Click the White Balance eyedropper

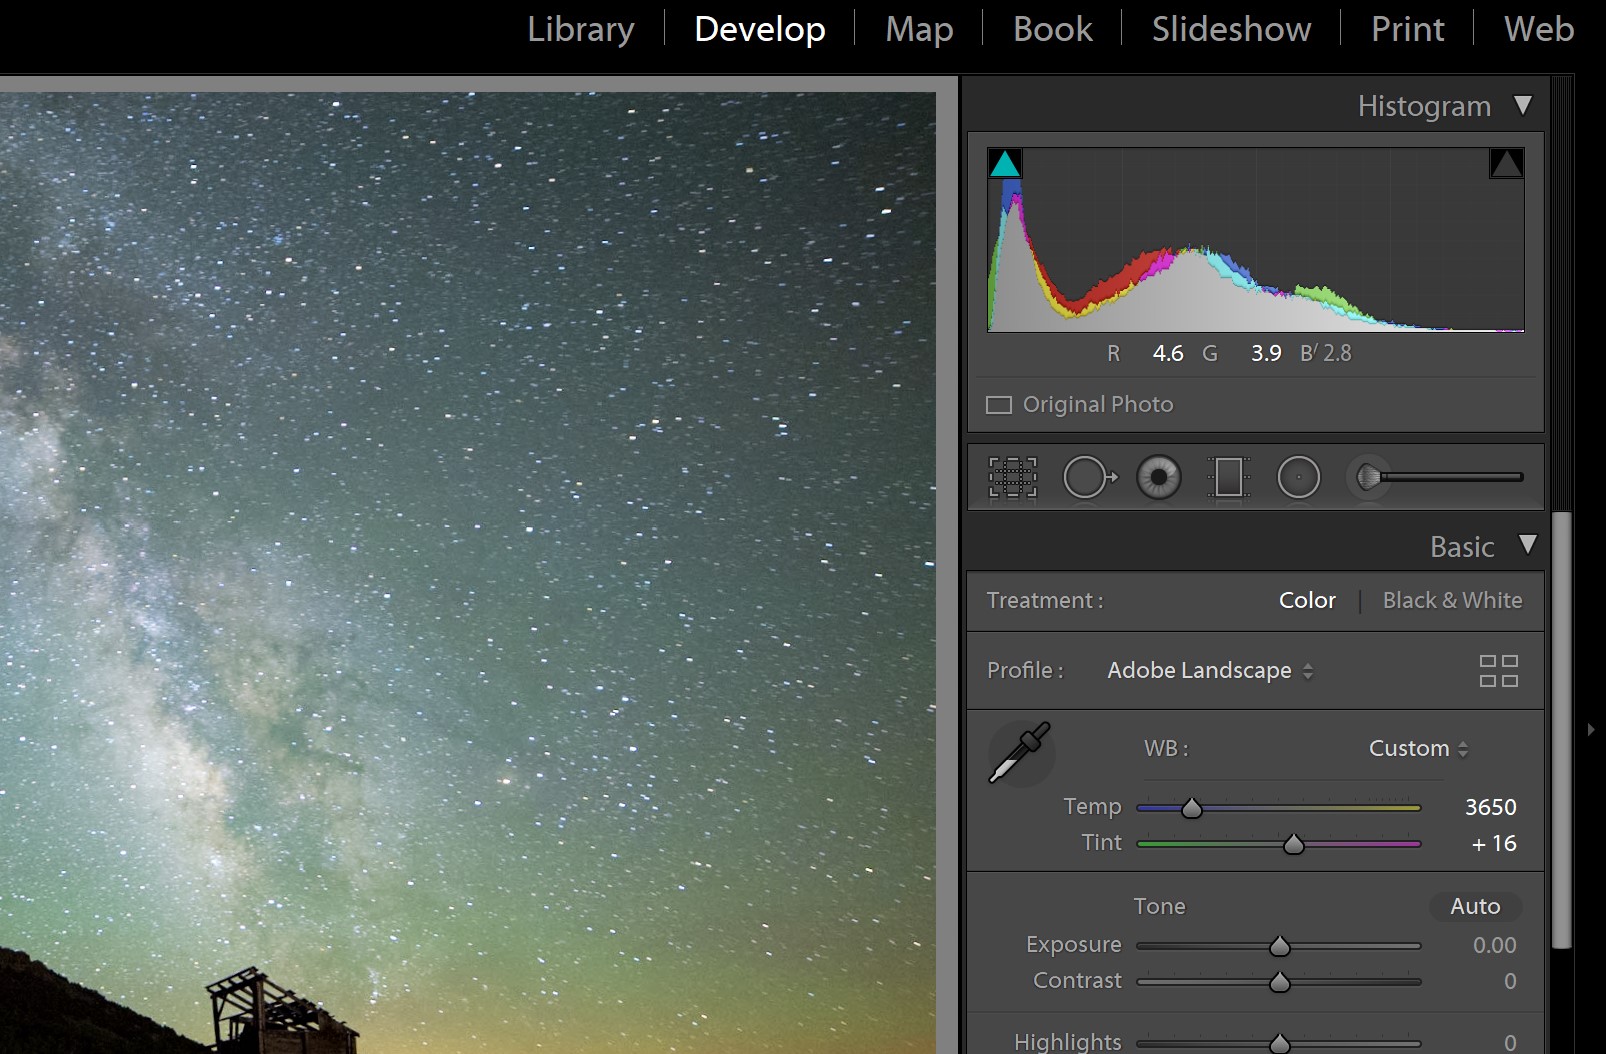coord(1019,754)
